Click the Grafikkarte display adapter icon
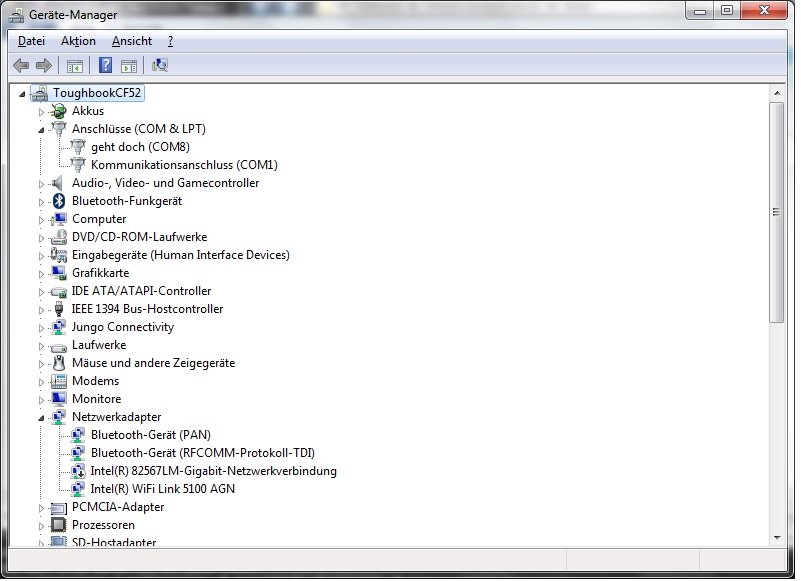 pos(59,273)
